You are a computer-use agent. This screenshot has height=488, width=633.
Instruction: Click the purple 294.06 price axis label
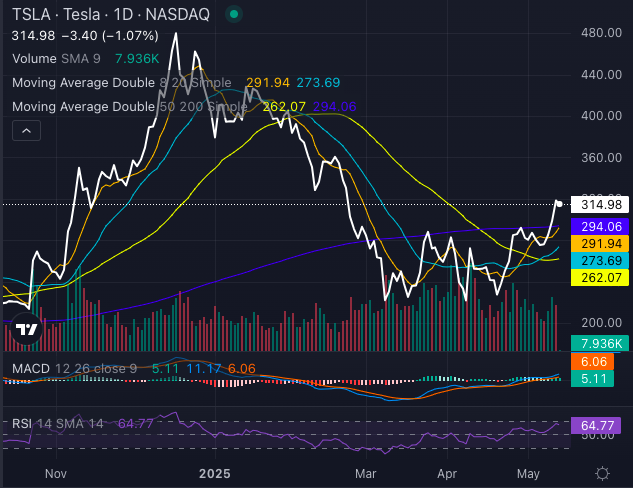pyautogui.click(x=600, y=226)
